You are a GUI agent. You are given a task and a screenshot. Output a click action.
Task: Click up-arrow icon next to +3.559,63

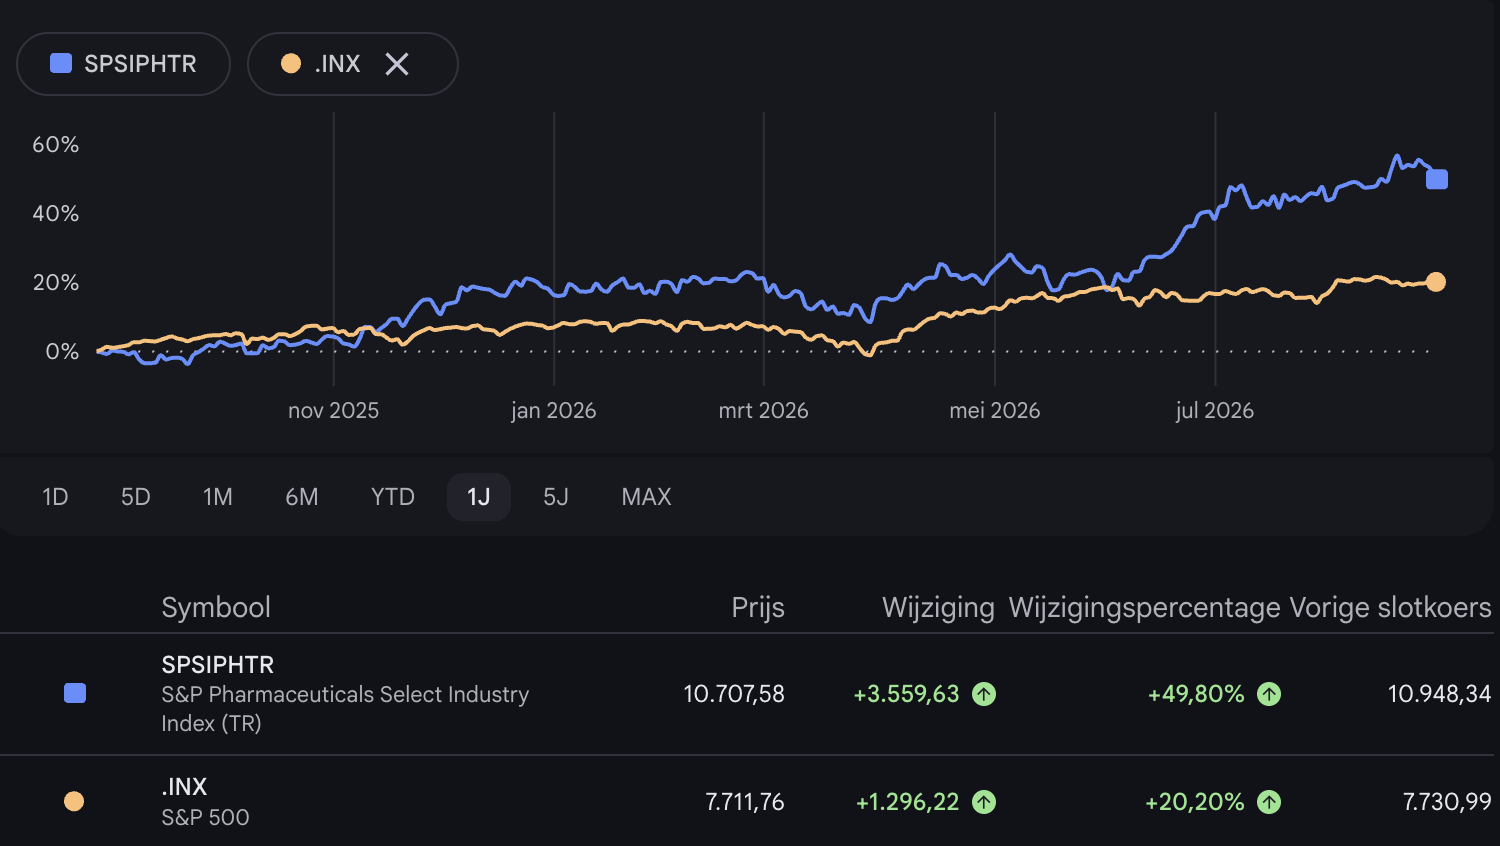pos(984,693)
